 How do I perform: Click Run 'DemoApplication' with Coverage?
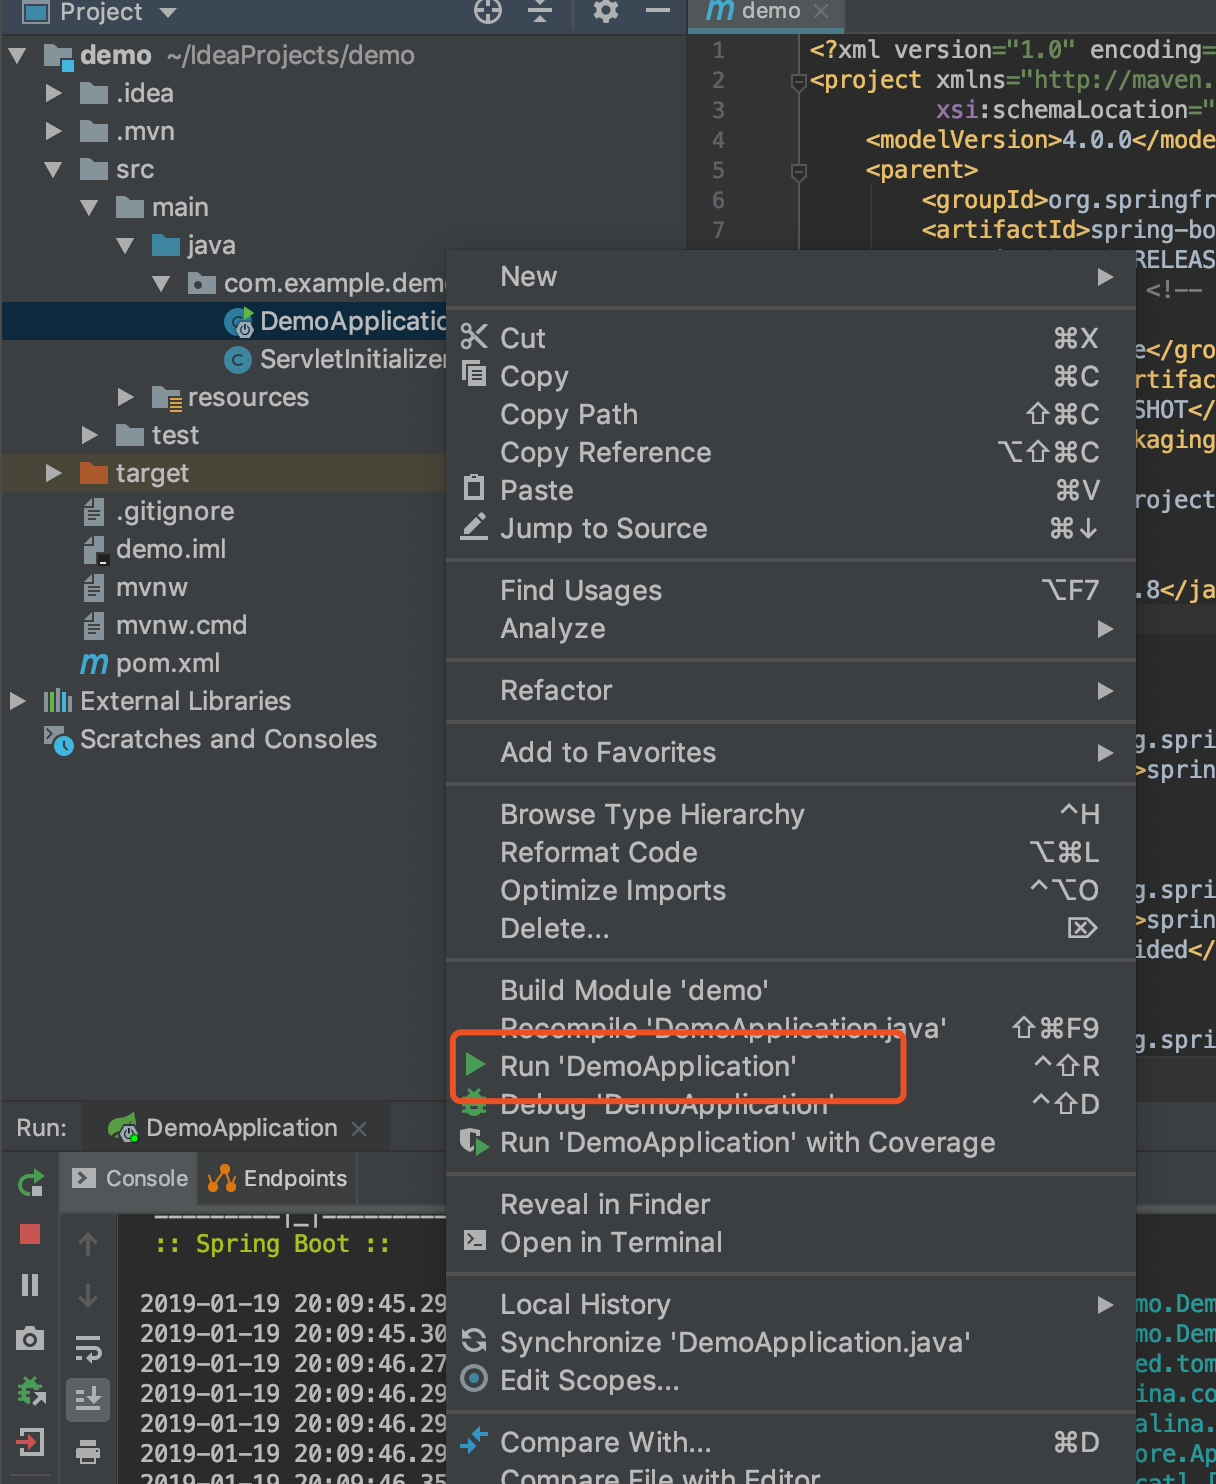coord(790,1142)
